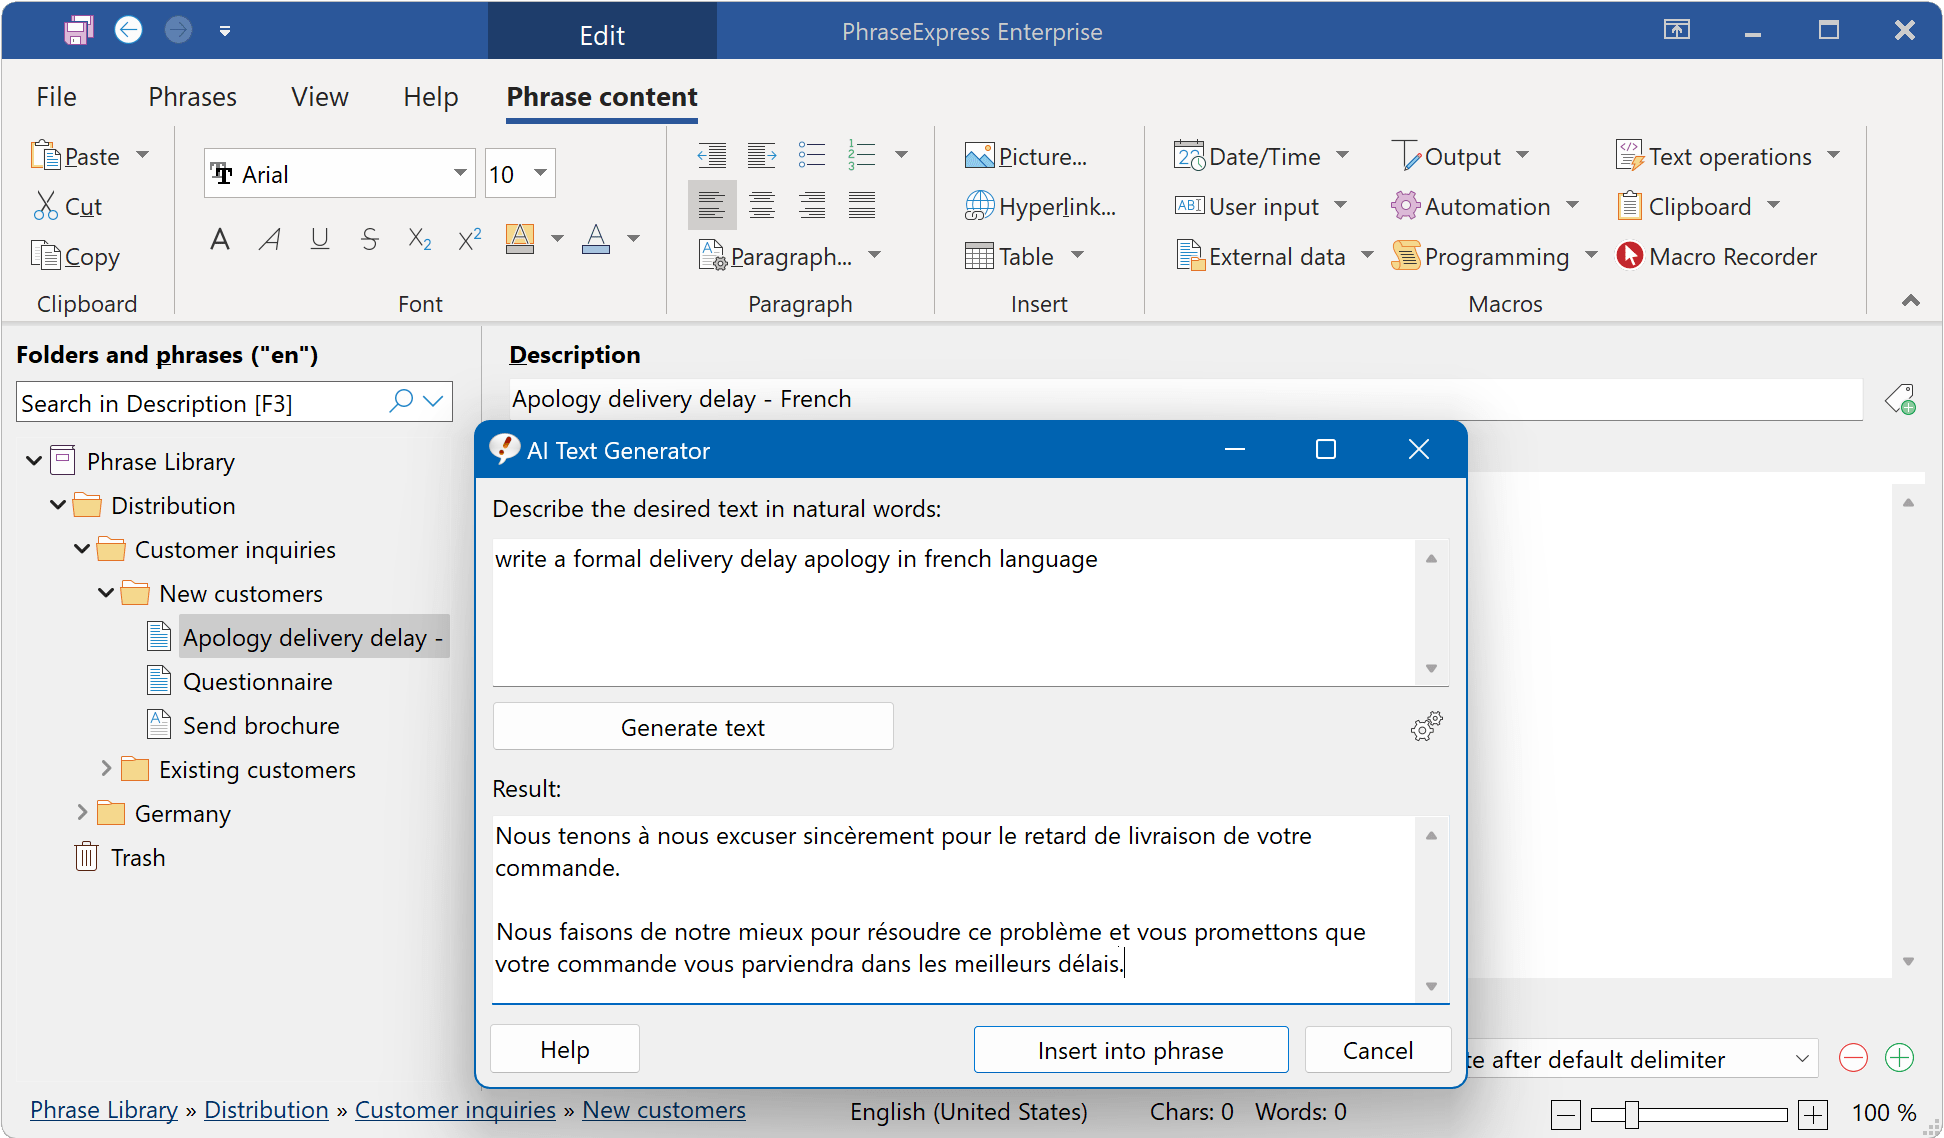Click the AI Text Generator settings gear
The height and width of the screenshot is (1138, 1944).
1425,728
